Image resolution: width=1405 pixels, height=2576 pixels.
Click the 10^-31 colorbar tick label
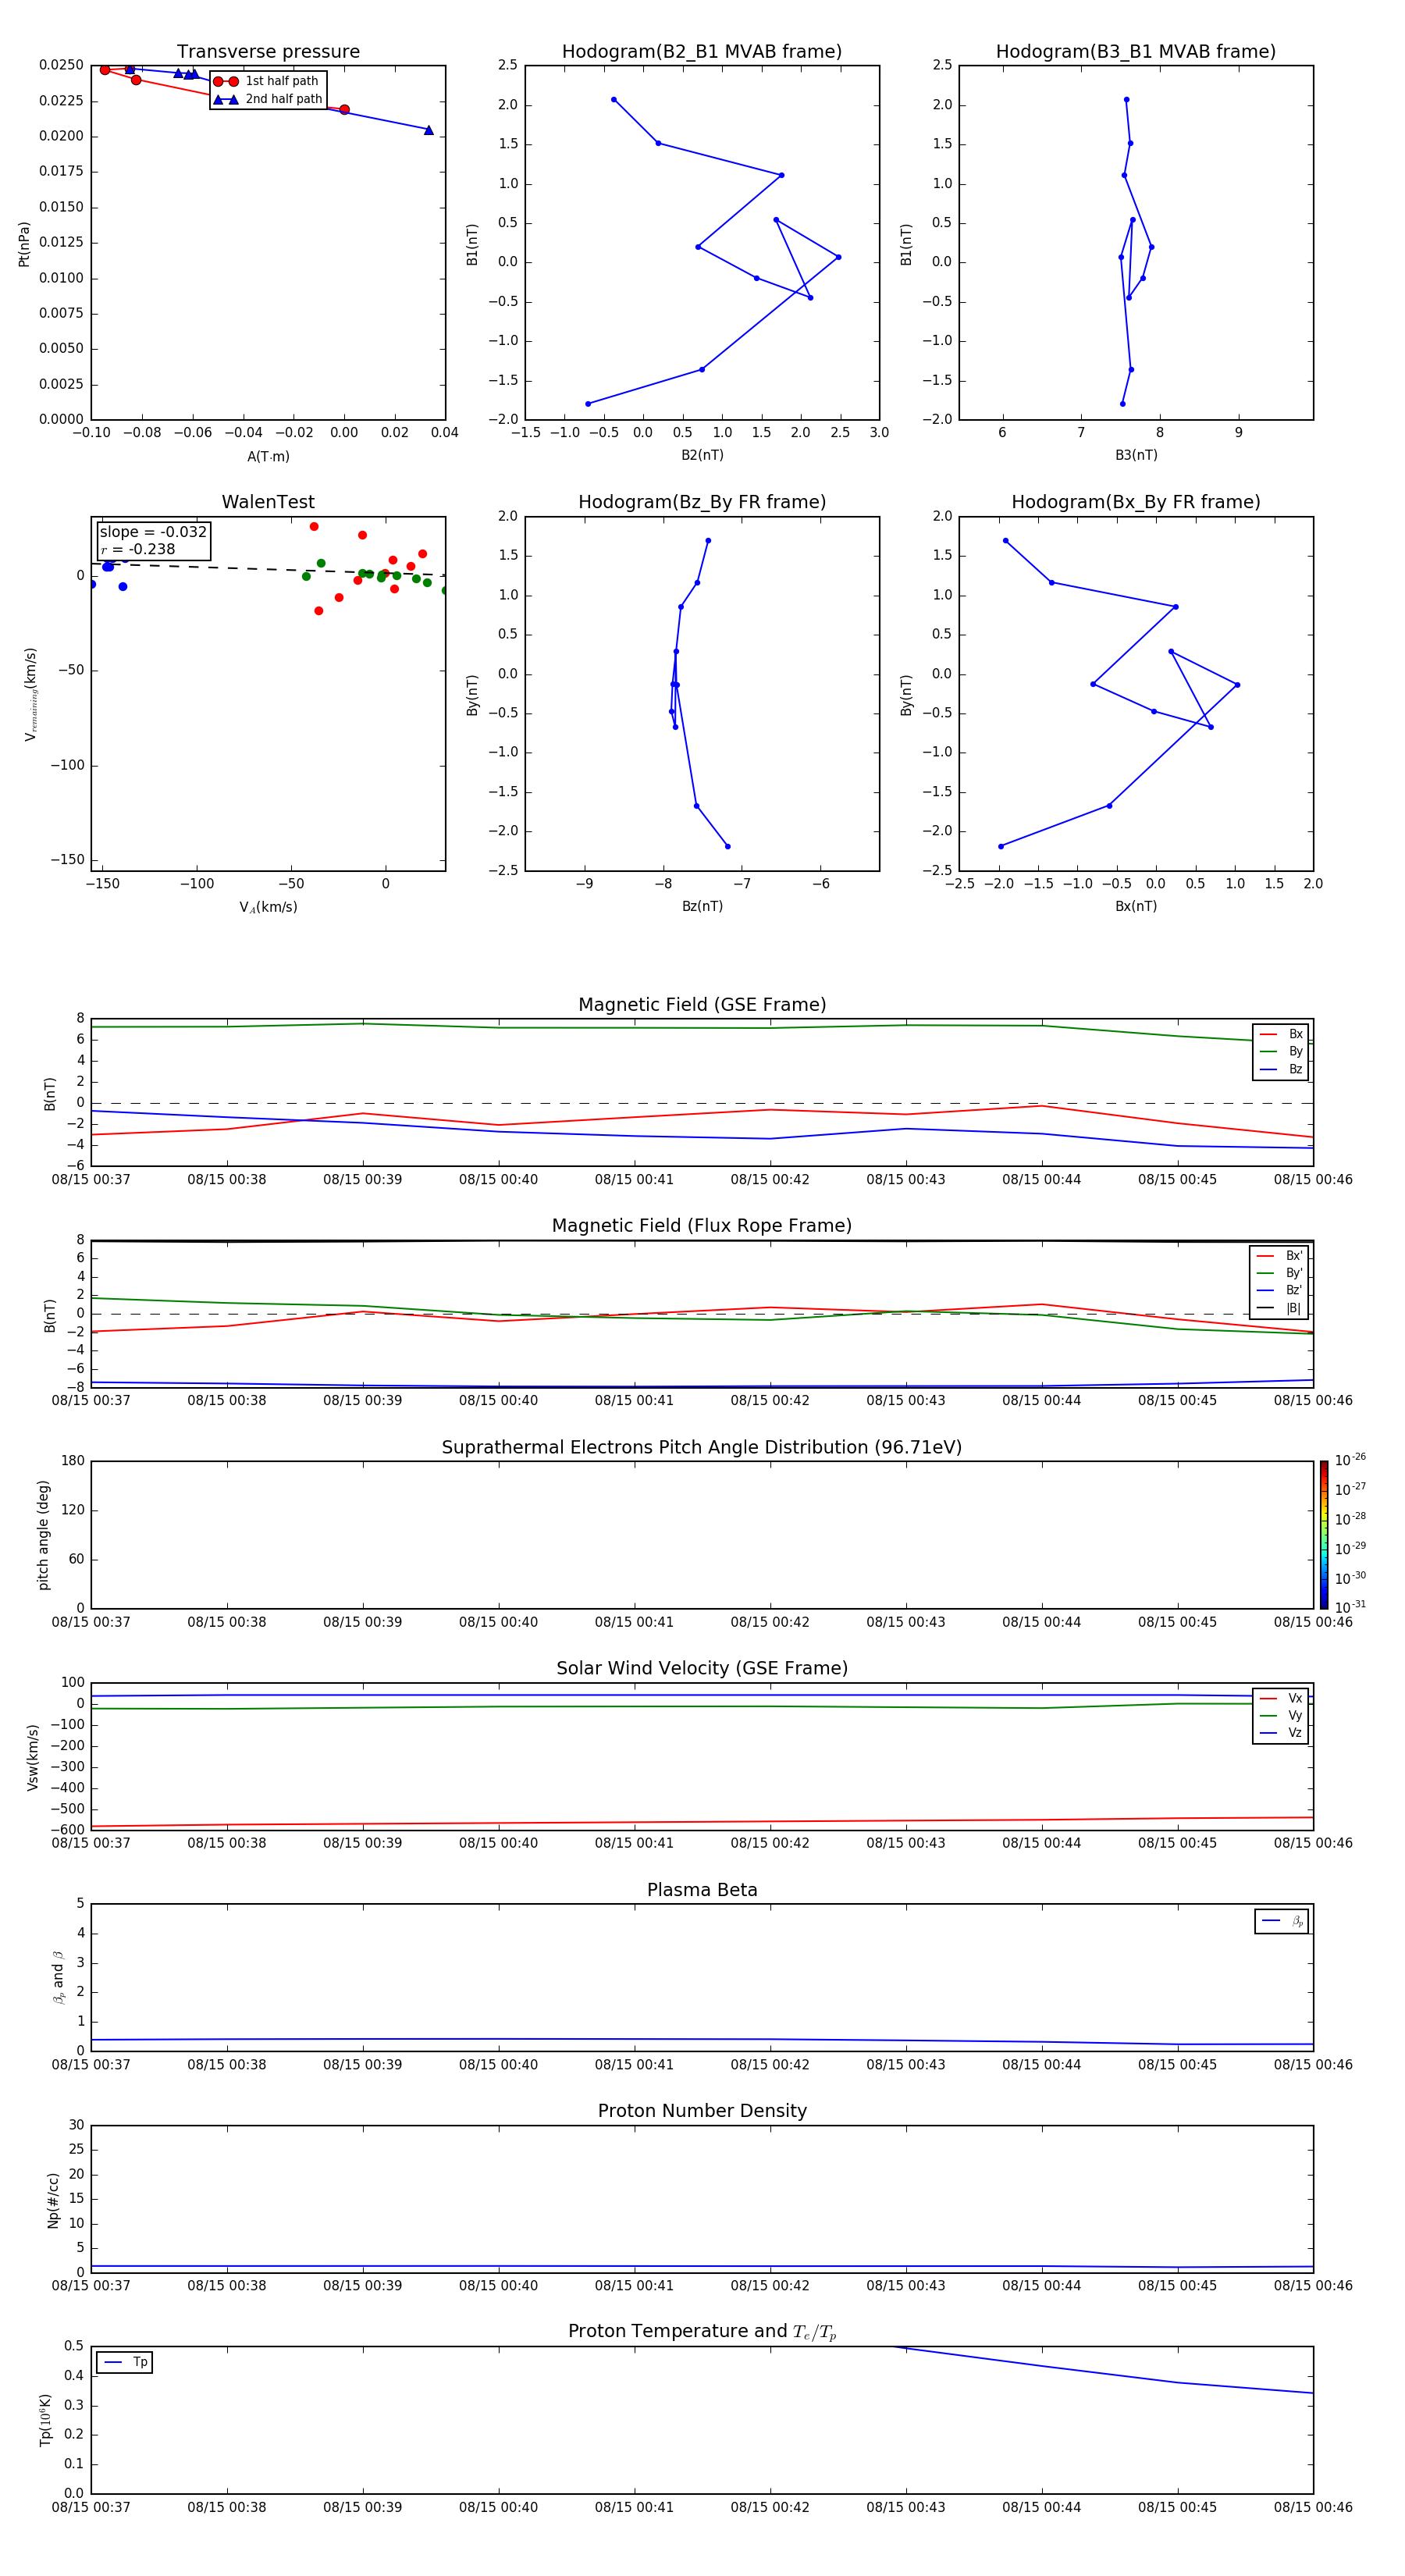tap(1350, 1607)
